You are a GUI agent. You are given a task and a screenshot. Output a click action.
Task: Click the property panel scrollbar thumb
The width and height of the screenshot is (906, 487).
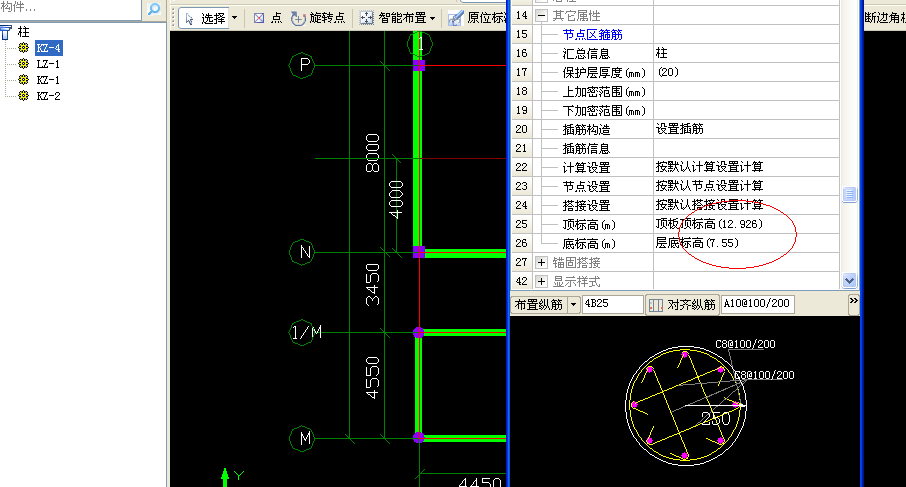point(849,195)
